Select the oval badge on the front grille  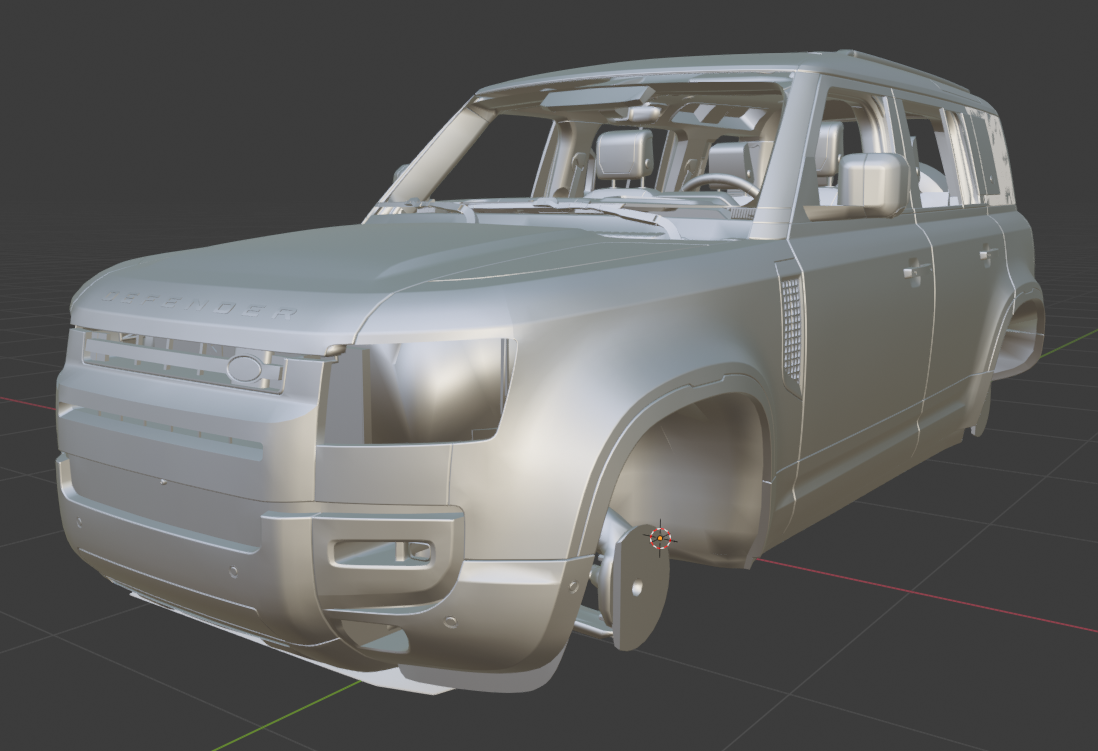(246, 368)
